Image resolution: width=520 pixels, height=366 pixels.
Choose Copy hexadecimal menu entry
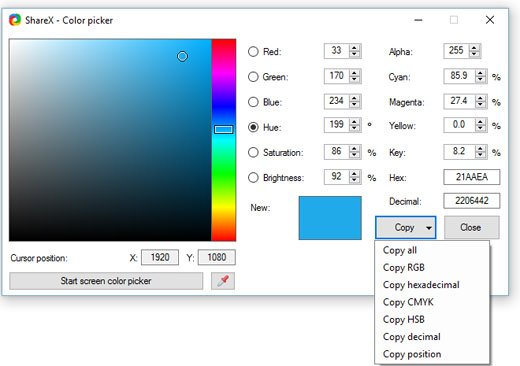click(x=432, y=285)
